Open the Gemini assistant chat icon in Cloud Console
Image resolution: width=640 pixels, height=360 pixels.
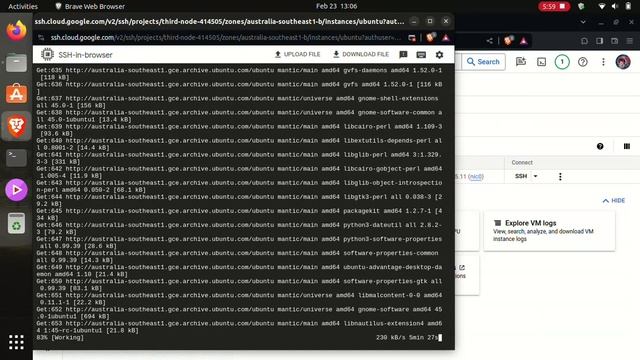[521, 62]
